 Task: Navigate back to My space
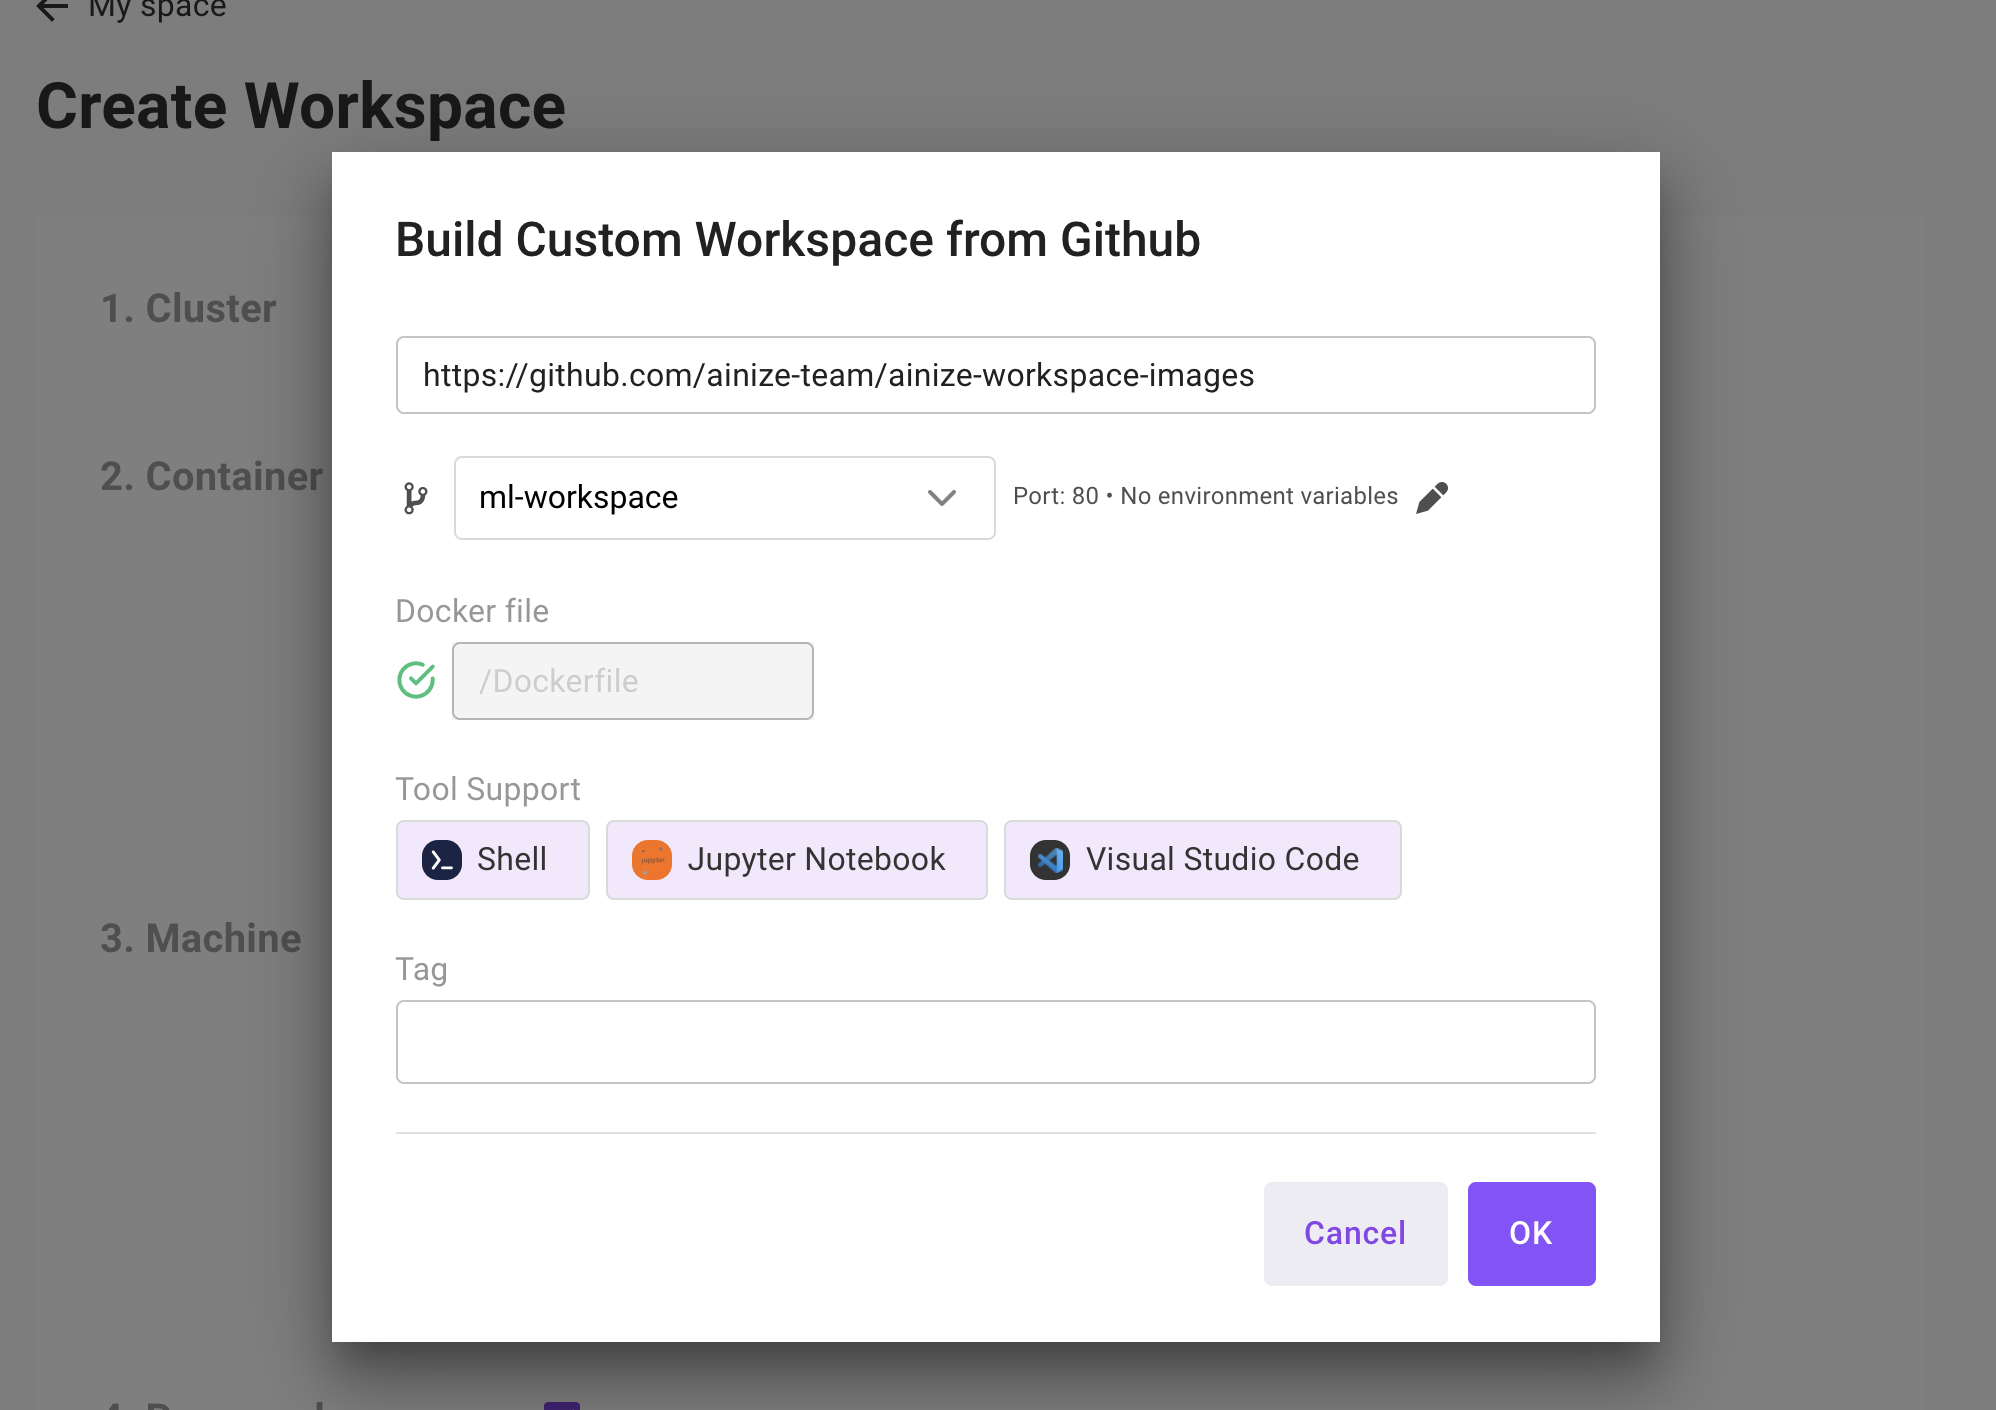[155, 8]
